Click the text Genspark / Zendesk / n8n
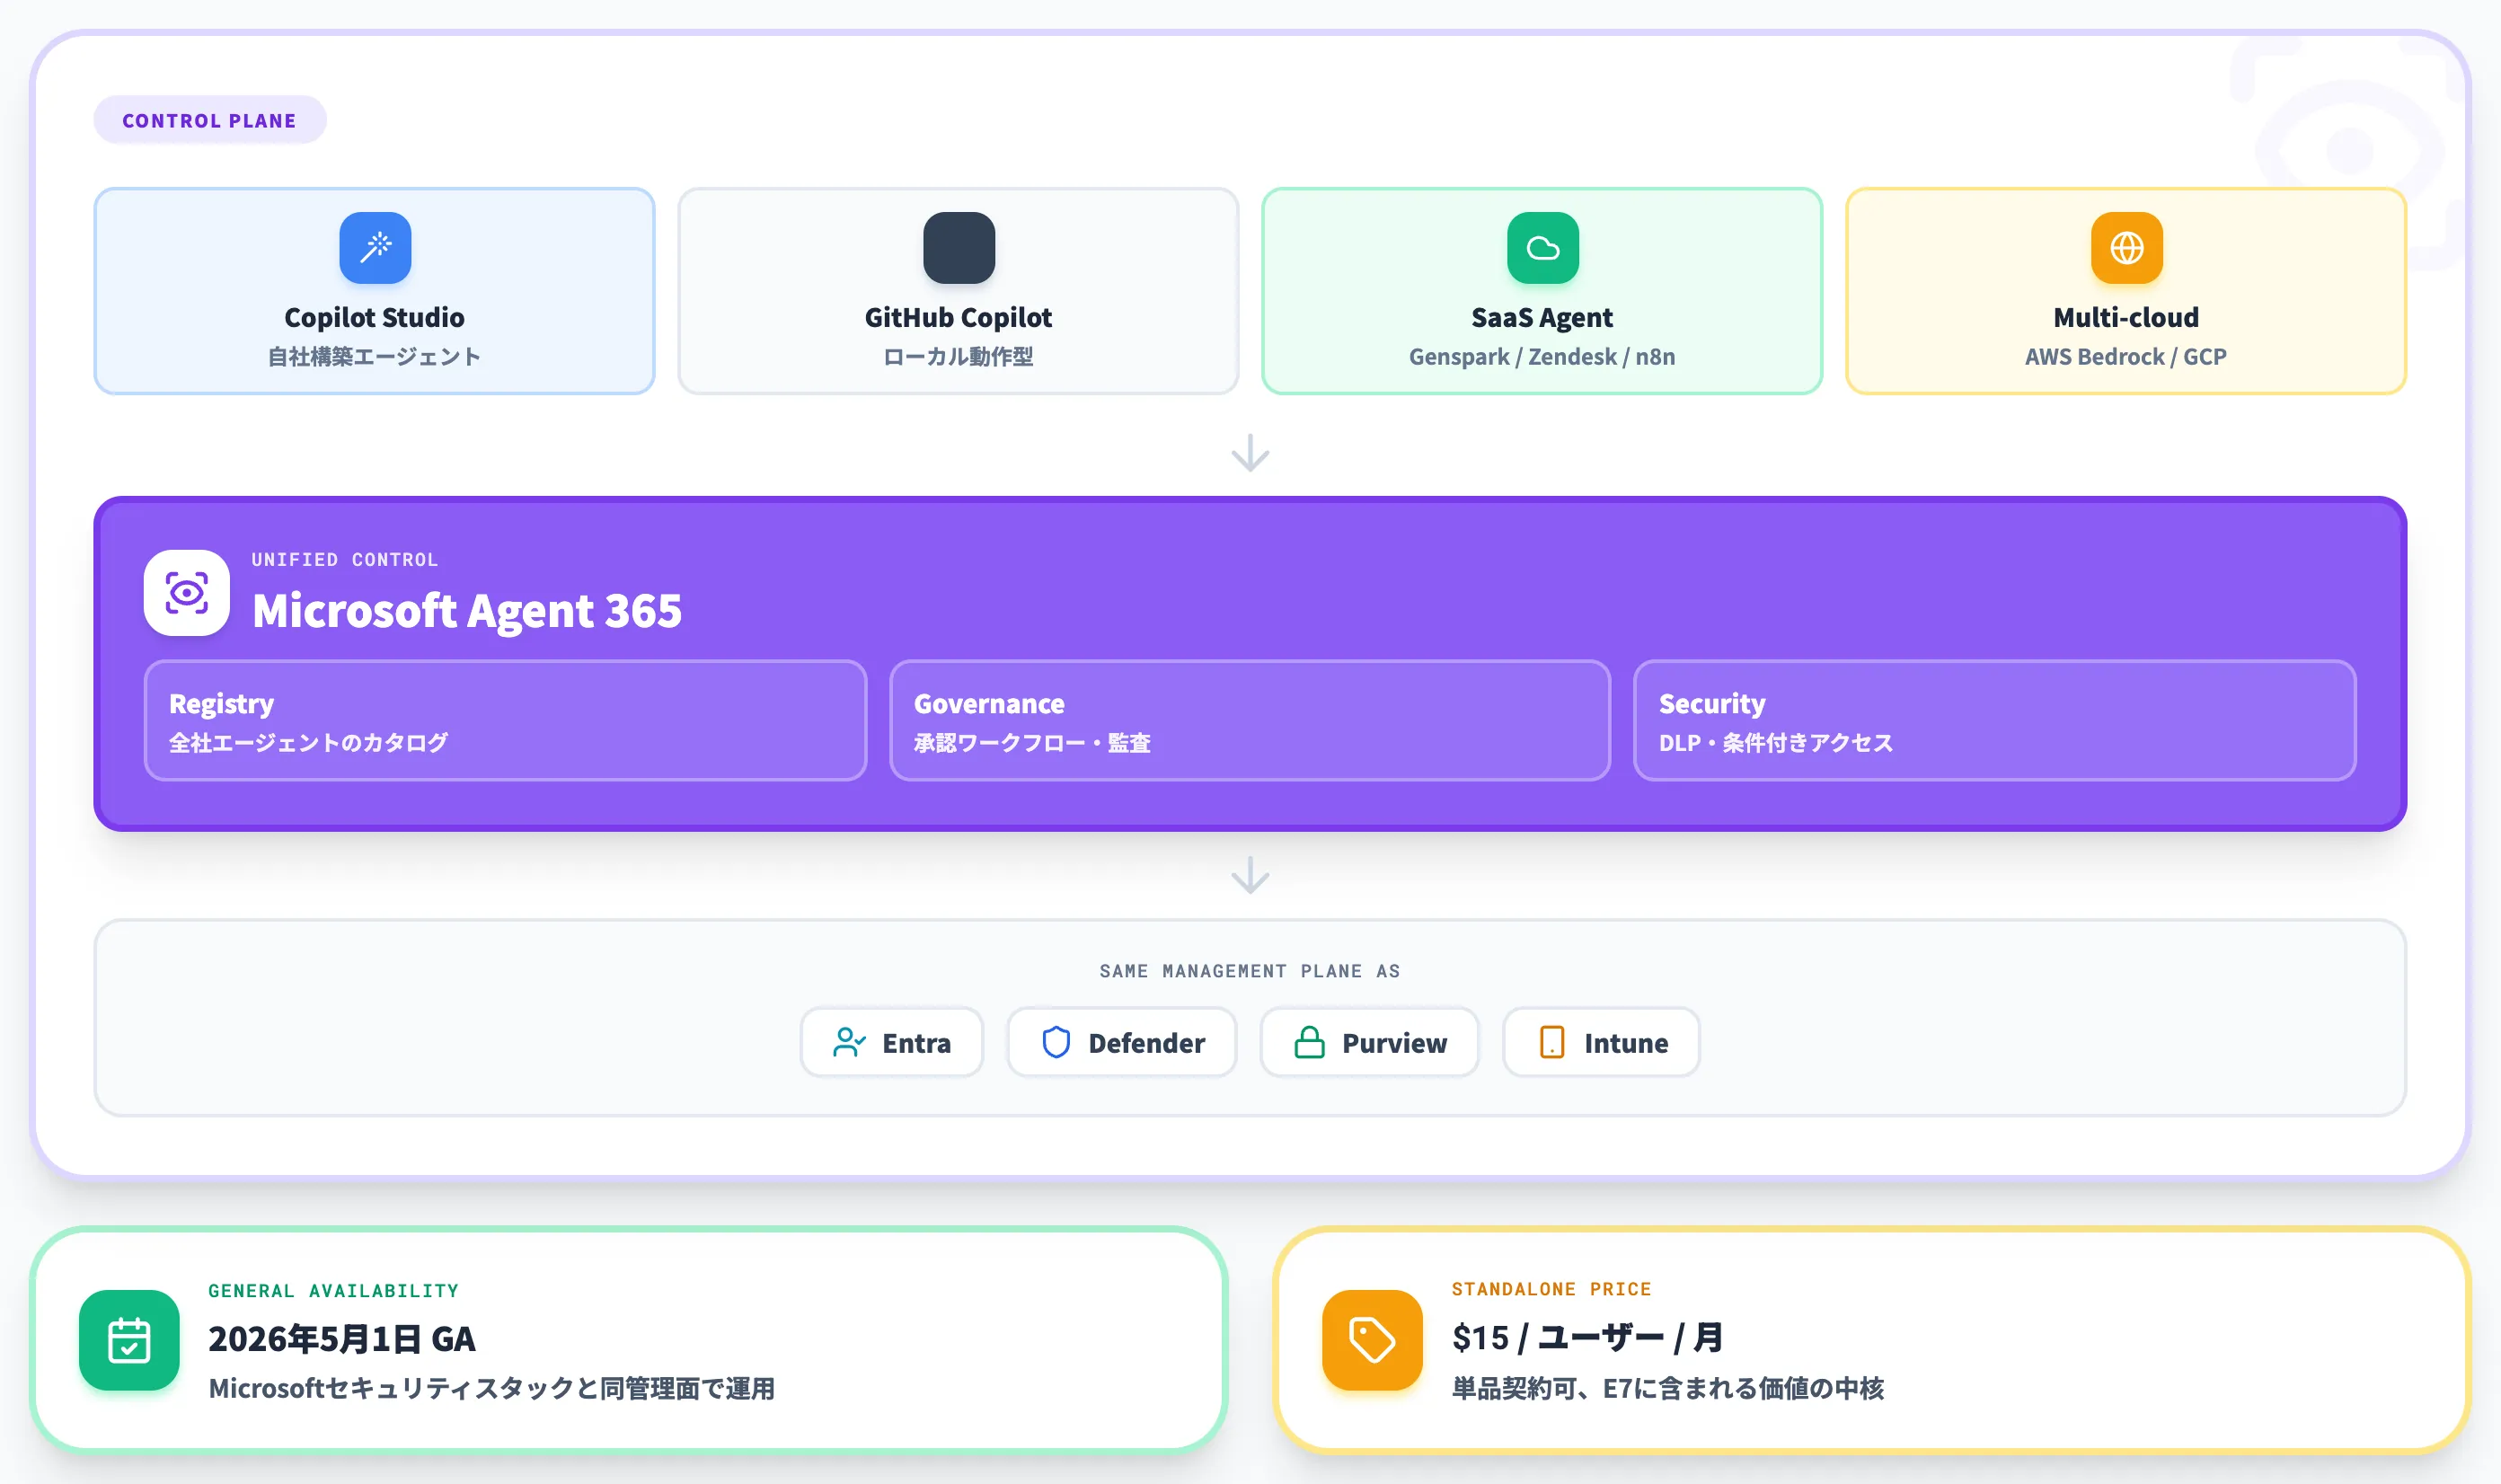Image resolution: width=2501 pixels, height=1484 pixels. coord(1543,357)
